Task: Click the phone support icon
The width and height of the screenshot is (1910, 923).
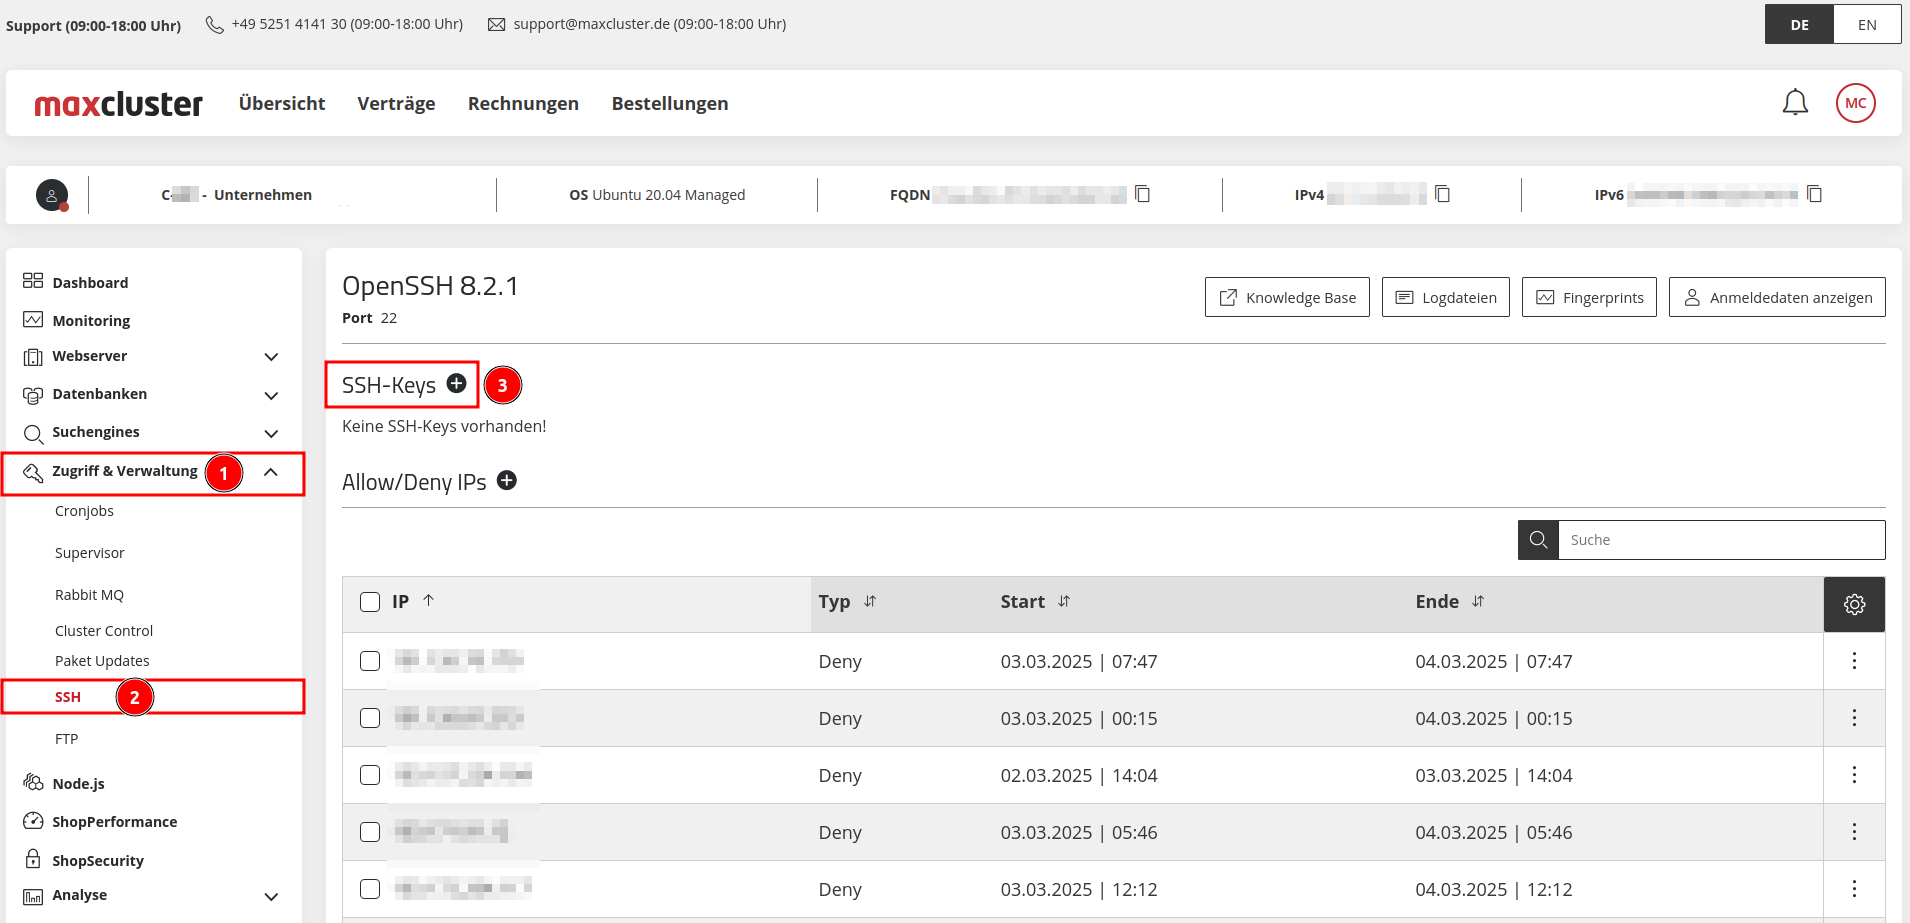Action: point(214,24)
